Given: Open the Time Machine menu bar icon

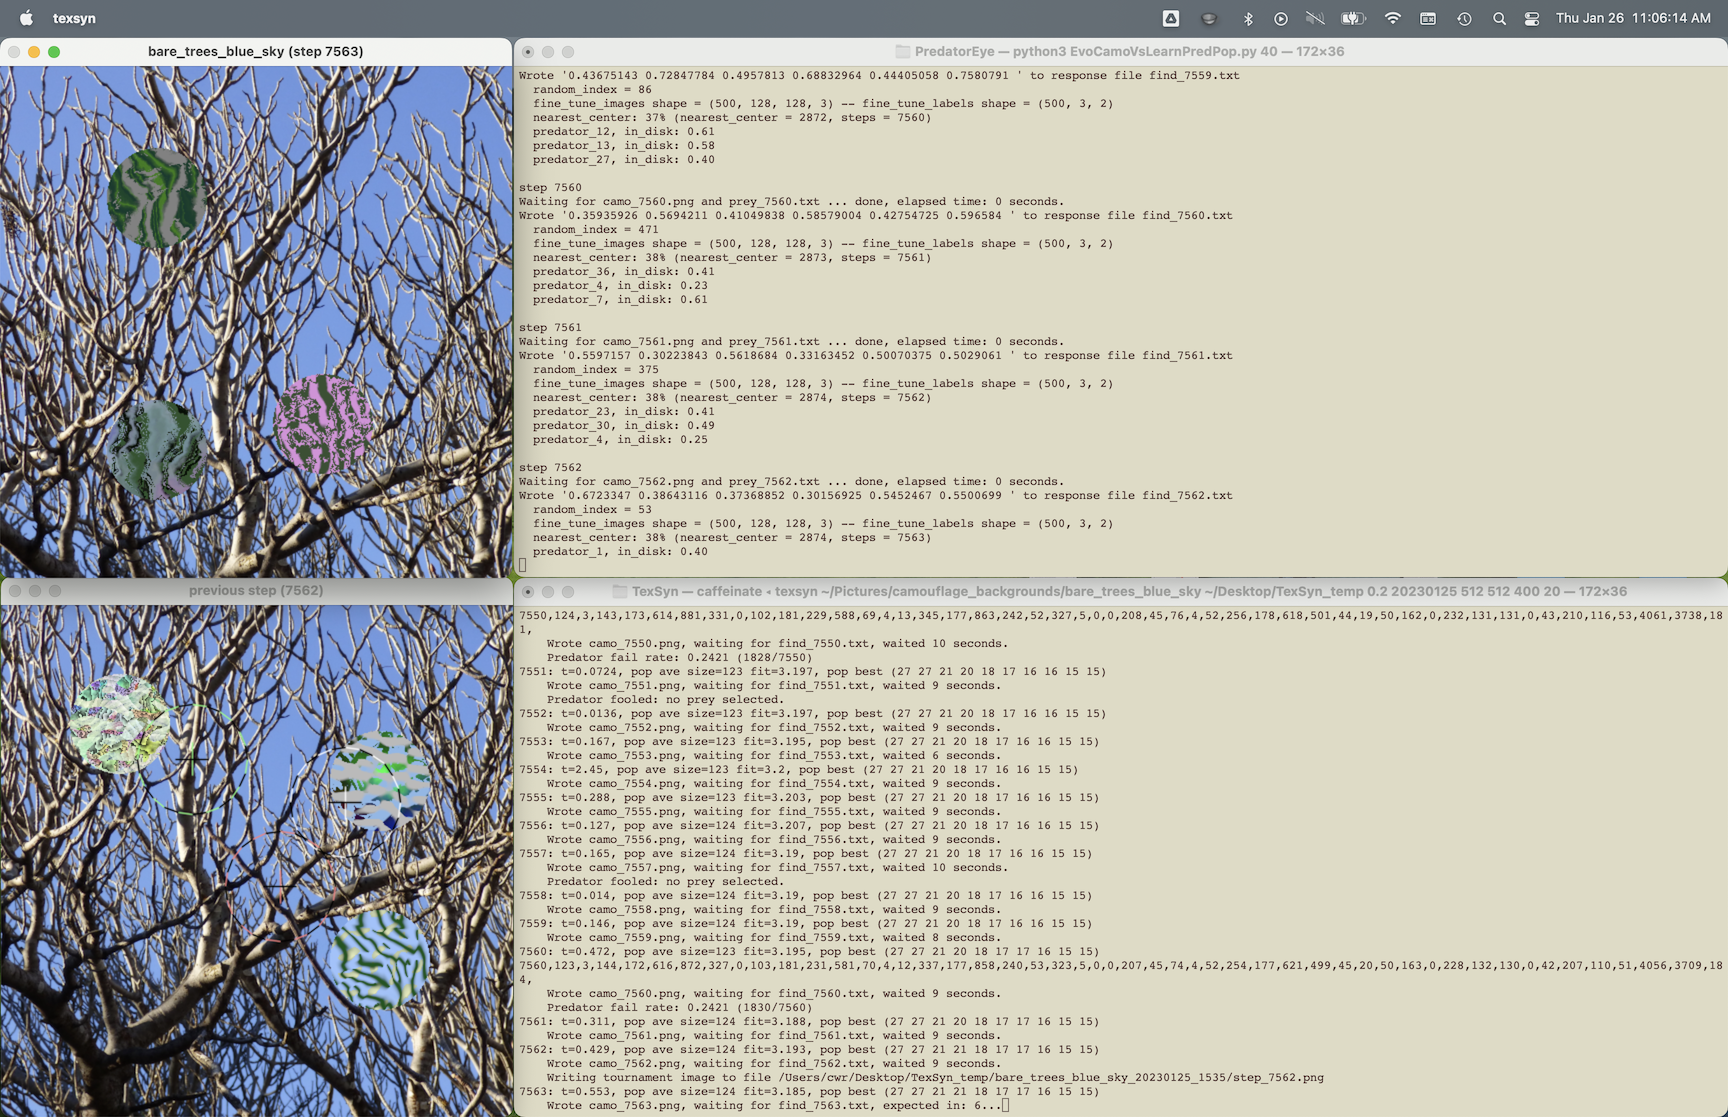Looking at the screenshot, I should pyautogui.click(x=1464, y=18).
